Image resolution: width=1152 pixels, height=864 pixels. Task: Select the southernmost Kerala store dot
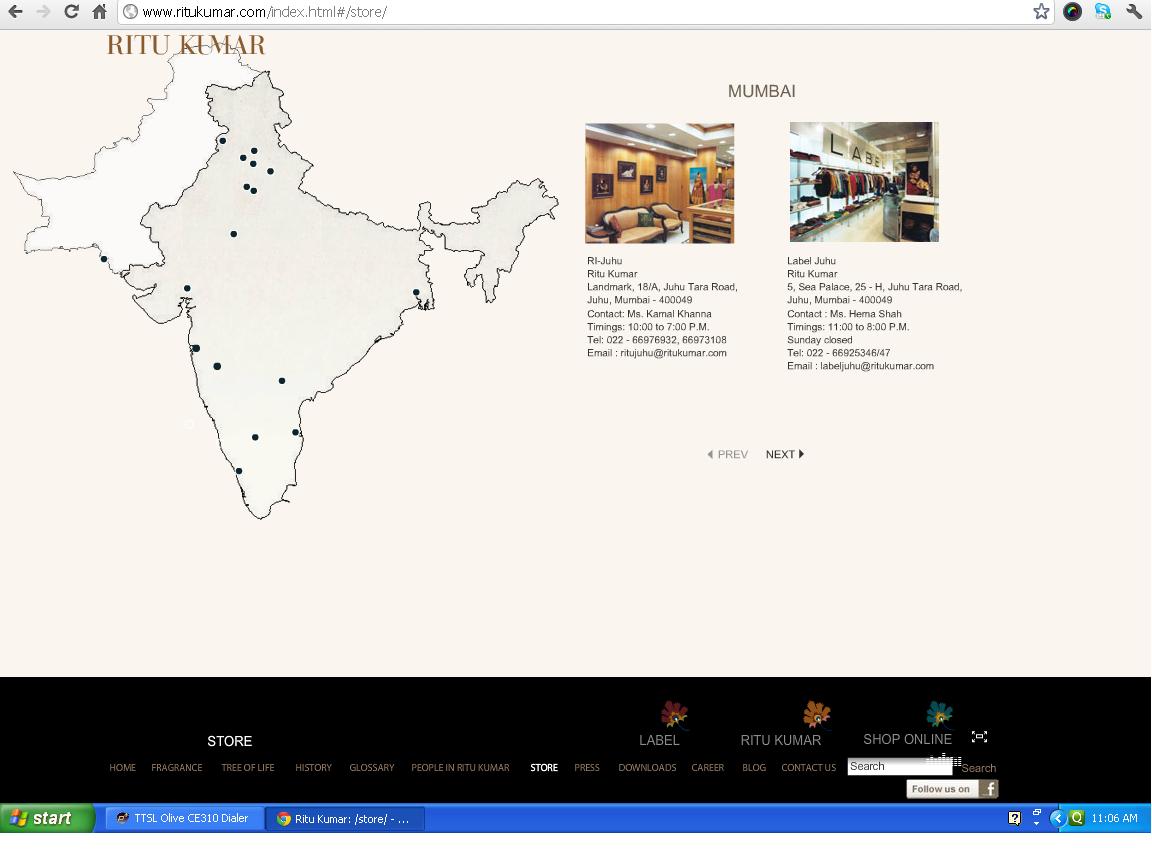[x=239, y=471]
